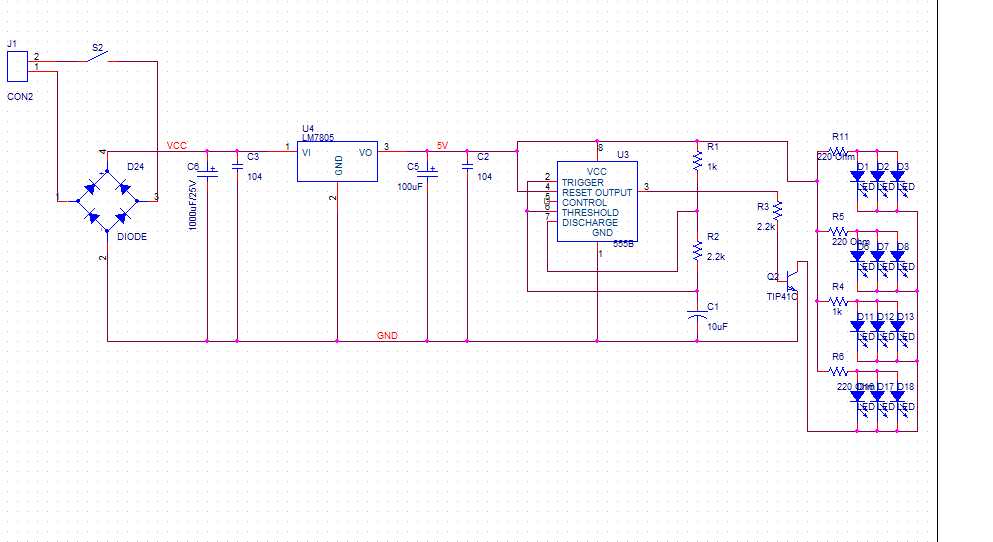Select the U3 555 timer body

point(597,201)
